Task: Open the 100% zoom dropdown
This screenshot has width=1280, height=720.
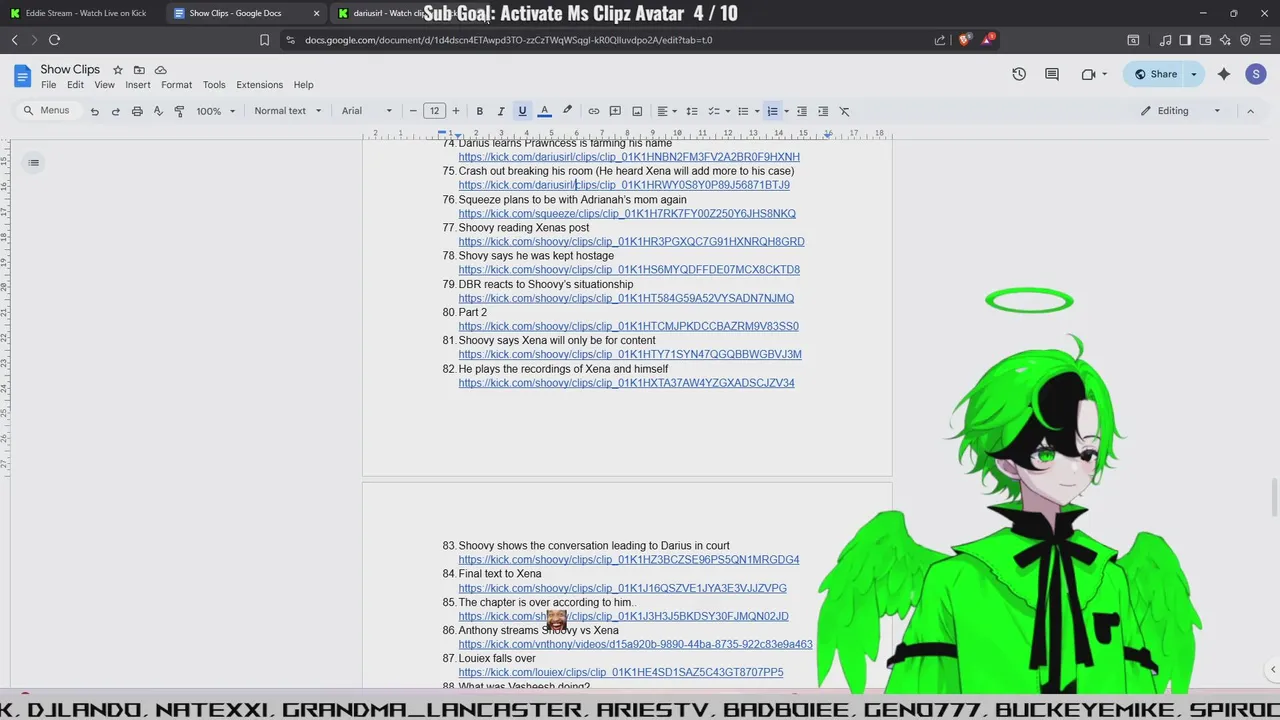Action: point(215,111)
